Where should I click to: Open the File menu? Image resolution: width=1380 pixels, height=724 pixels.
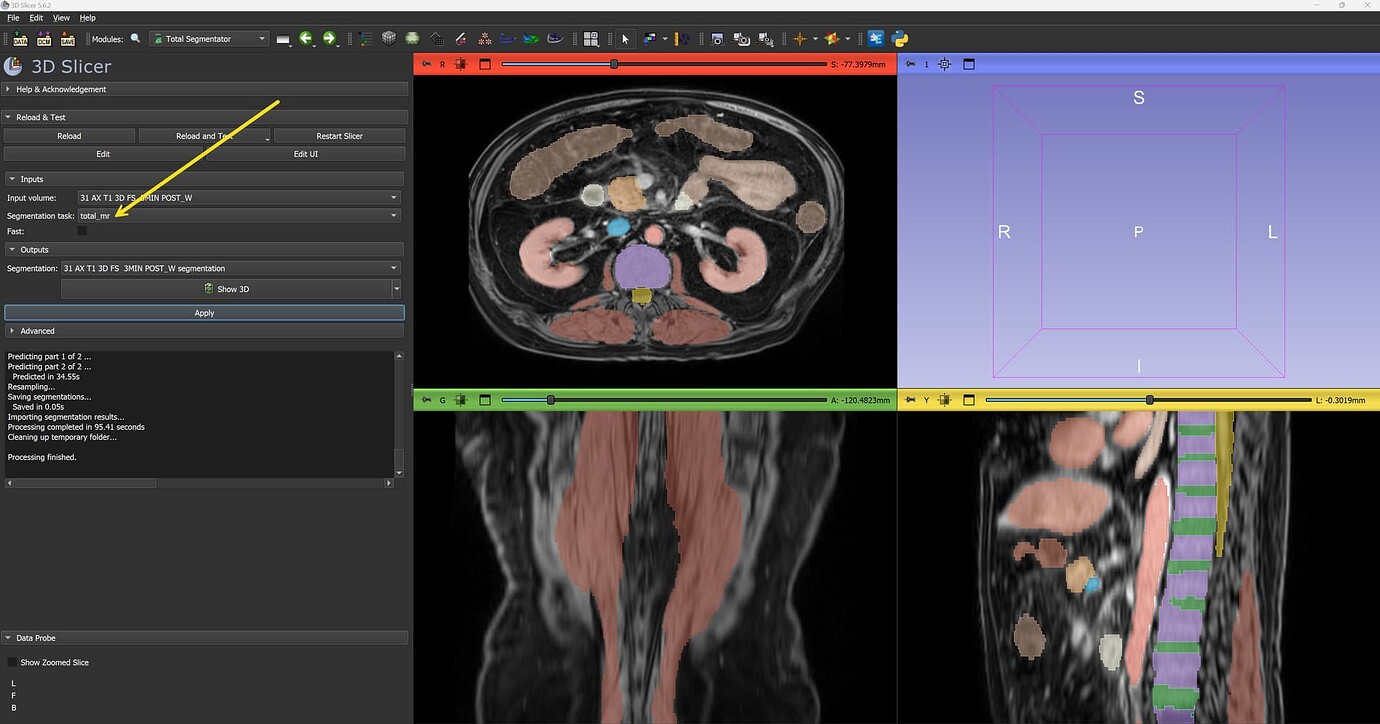coord(12,17)
